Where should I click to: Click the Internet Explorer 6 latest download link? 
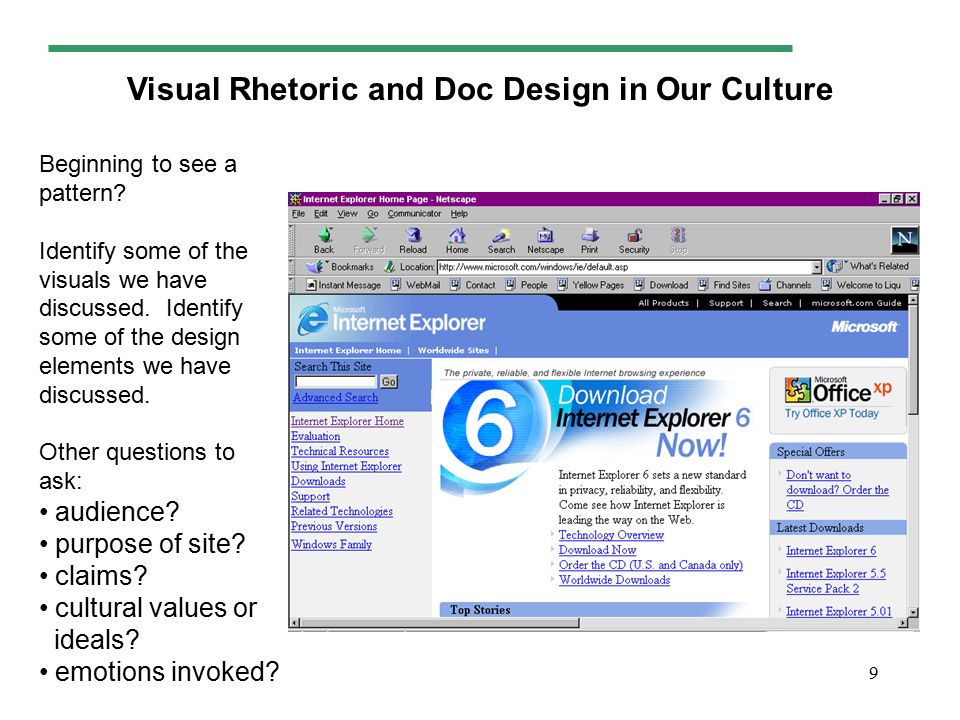point(831,550)
